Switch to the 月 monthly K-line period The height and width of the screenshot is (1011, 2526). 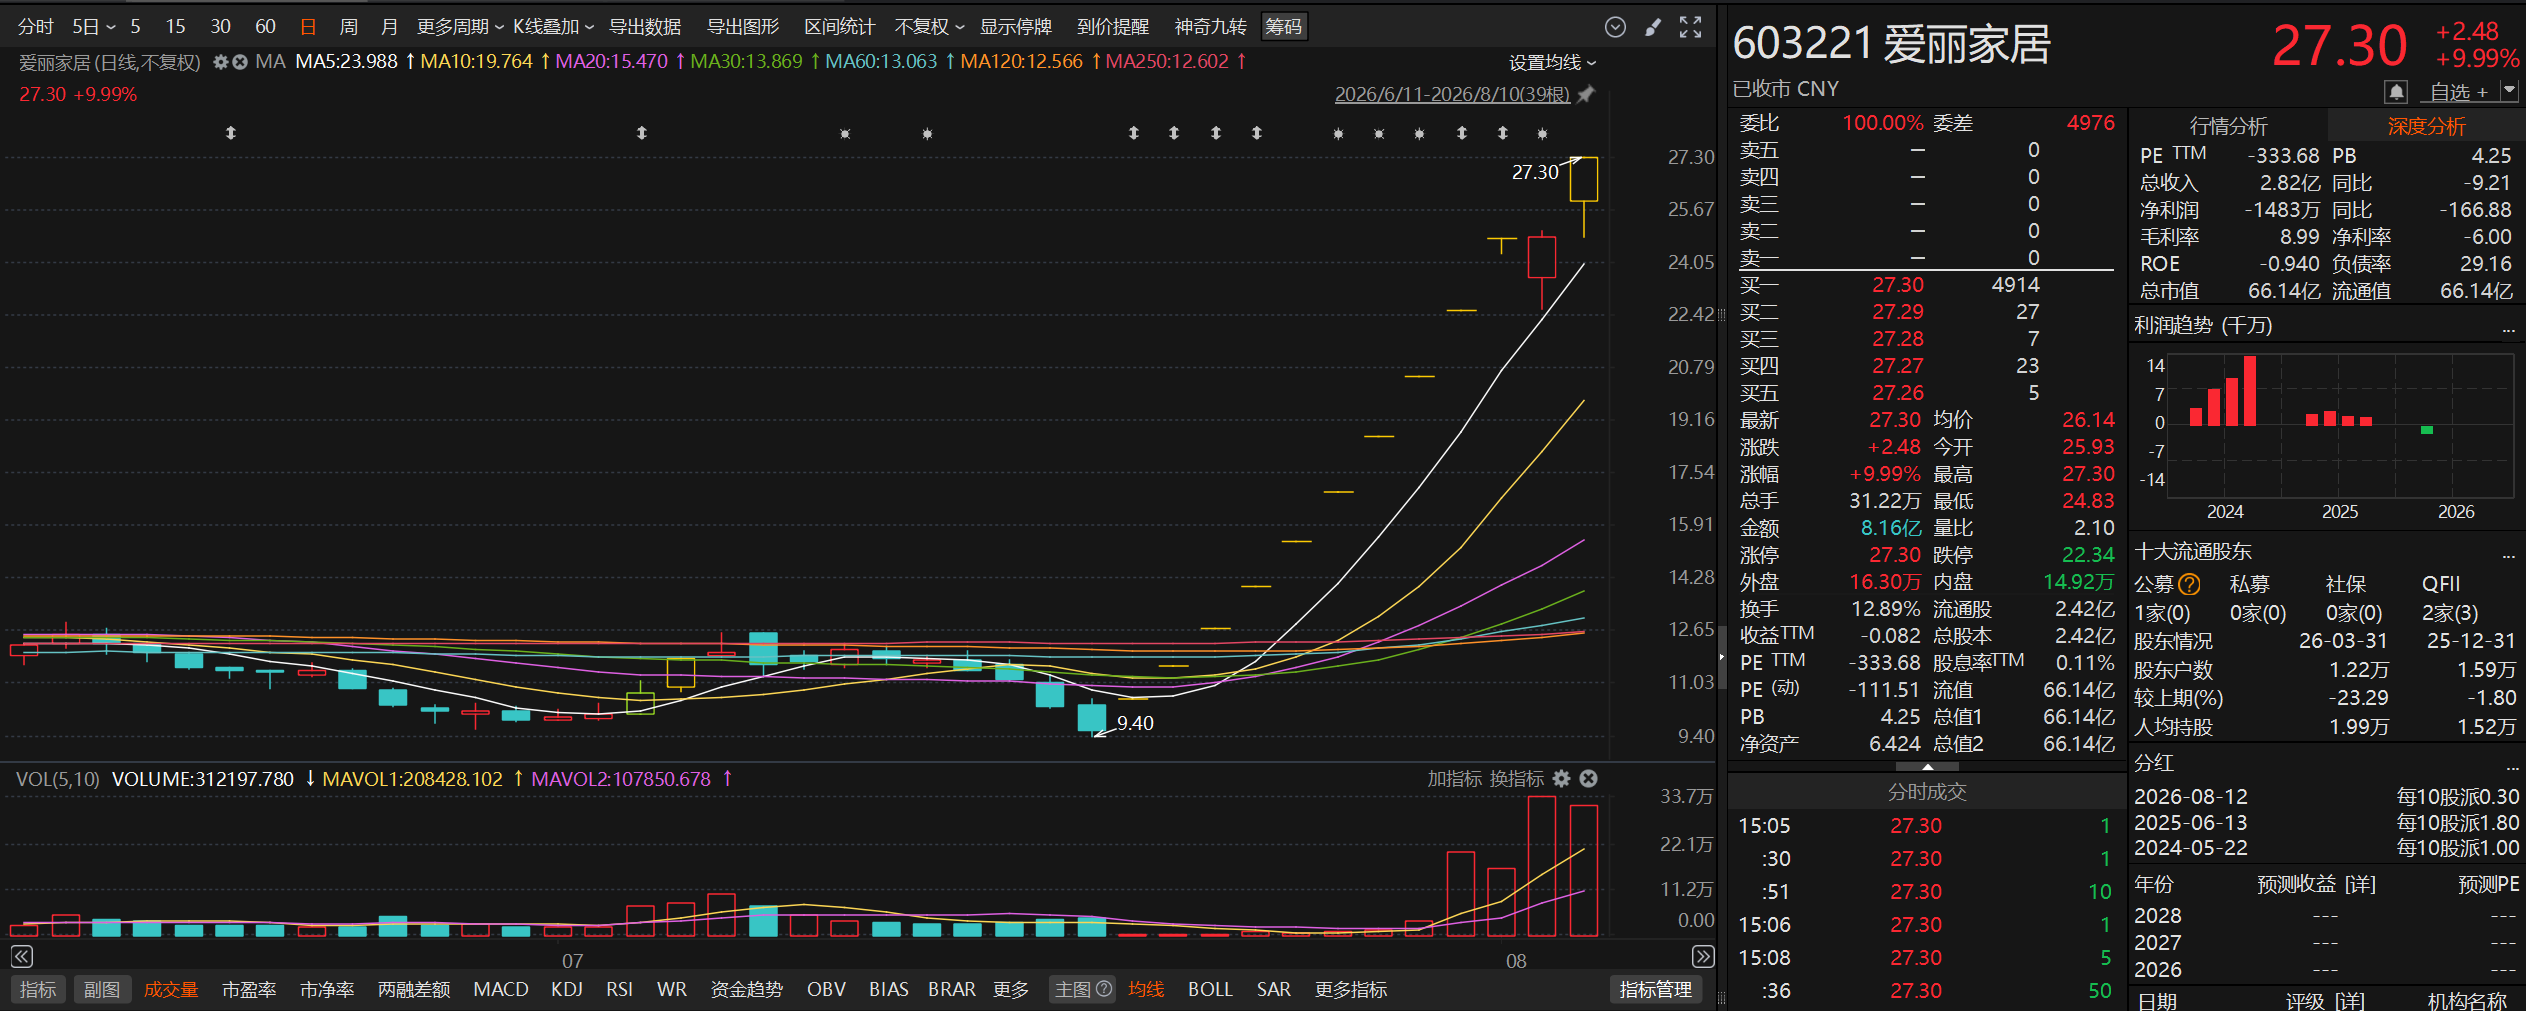(x=389, y=27)
